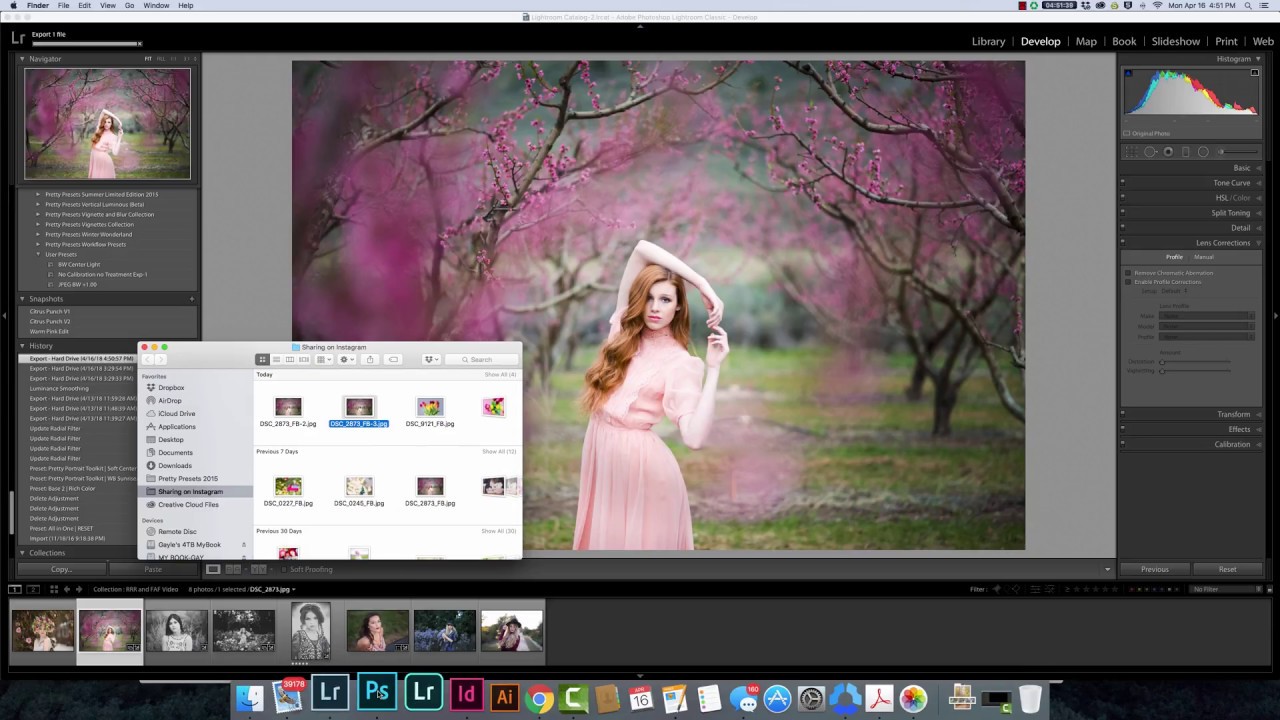Toggle the Split Toning panel switch
Viewport: 1280px width, 720px height.
1122,213
